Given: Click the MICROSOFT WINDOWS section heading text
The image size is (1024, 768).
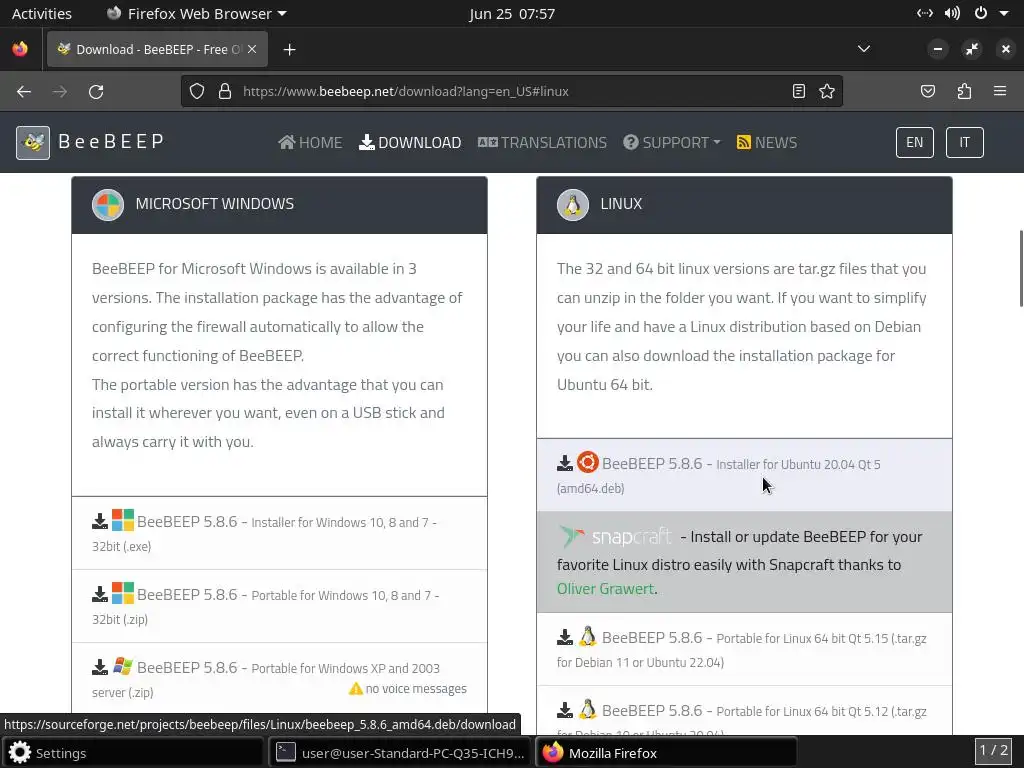Looking at the screenshot, I should pos(215,204).
